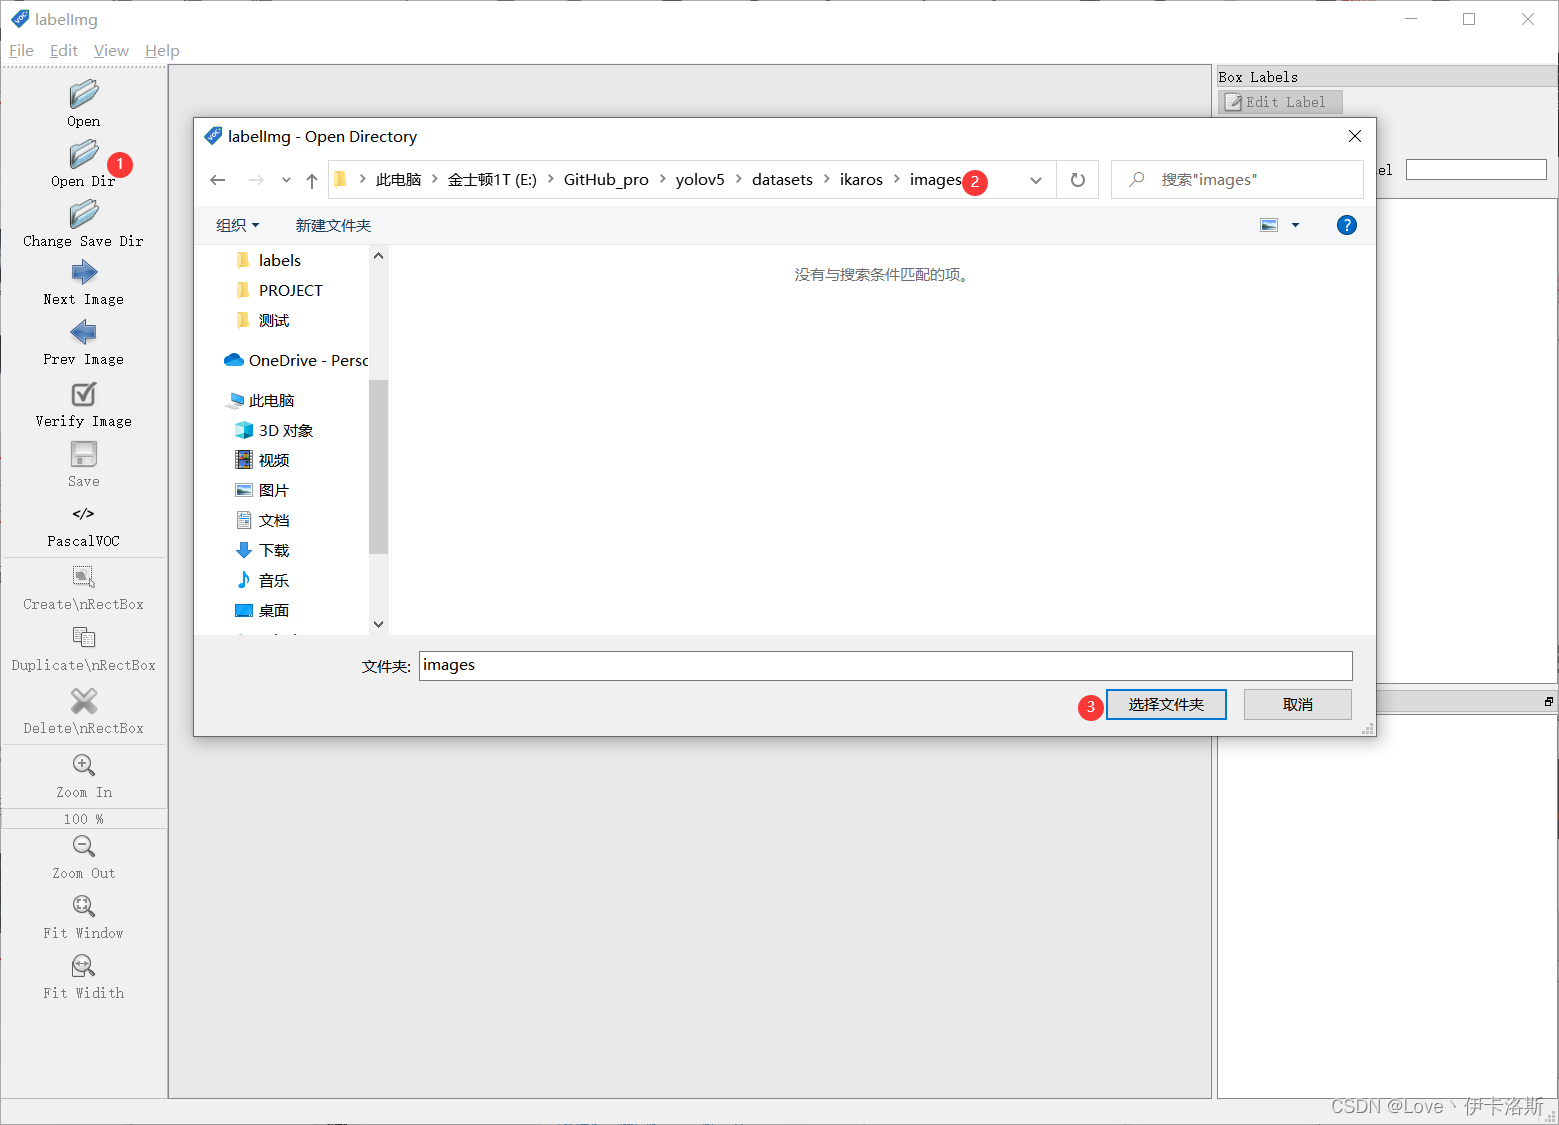Click 'ikaros' in the address path
Viewport: 1559px width, 1125px height.
click(861, 180)
